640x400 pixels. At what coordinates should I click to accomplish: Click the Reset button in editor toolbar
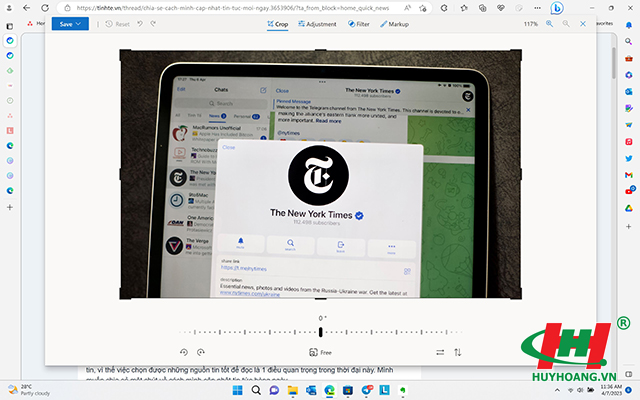tap(118, 24)
